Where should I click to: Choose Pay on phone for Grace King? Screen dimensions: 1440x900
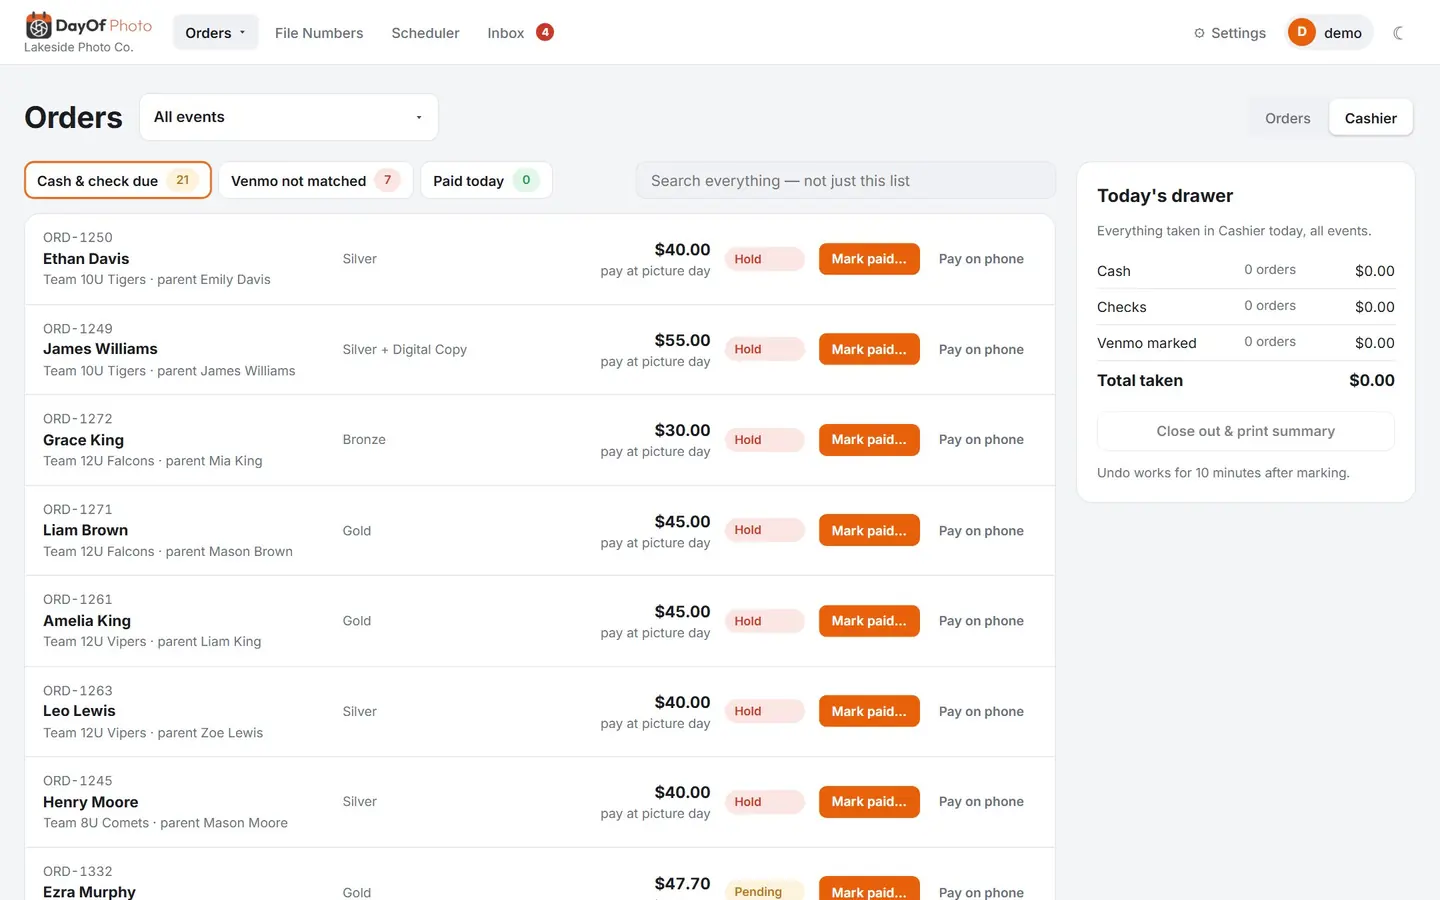(981, 440)
